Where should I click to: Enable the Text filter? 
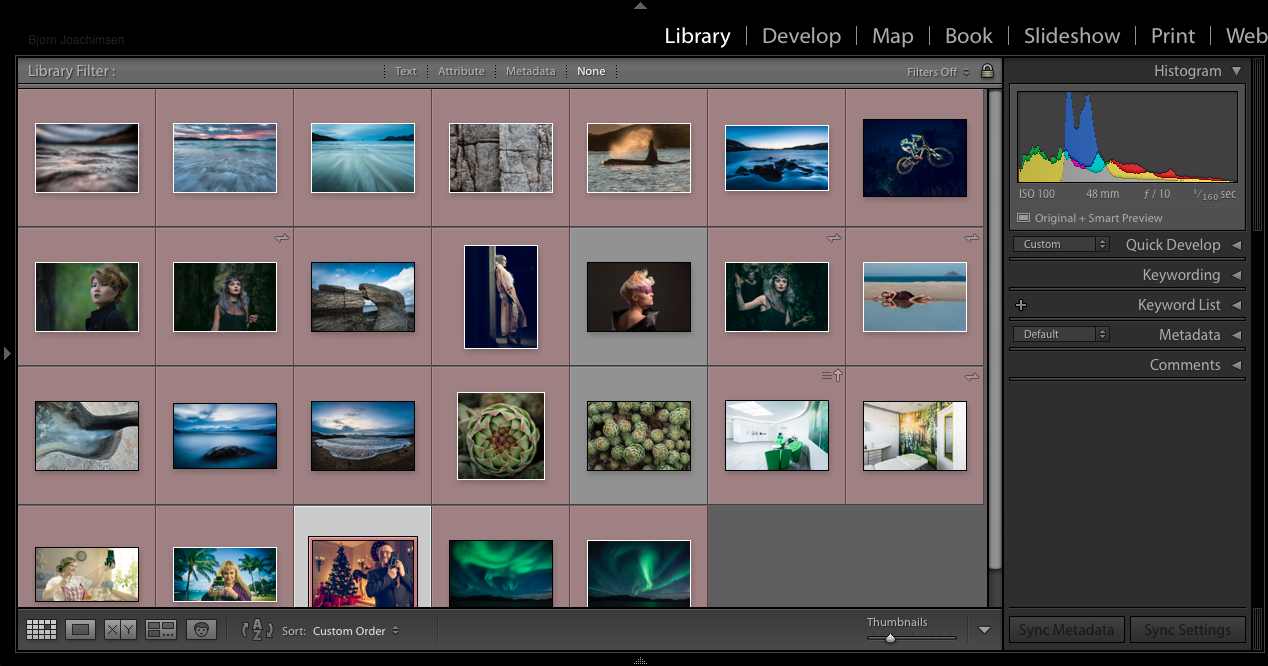click(x=405, y=71)
